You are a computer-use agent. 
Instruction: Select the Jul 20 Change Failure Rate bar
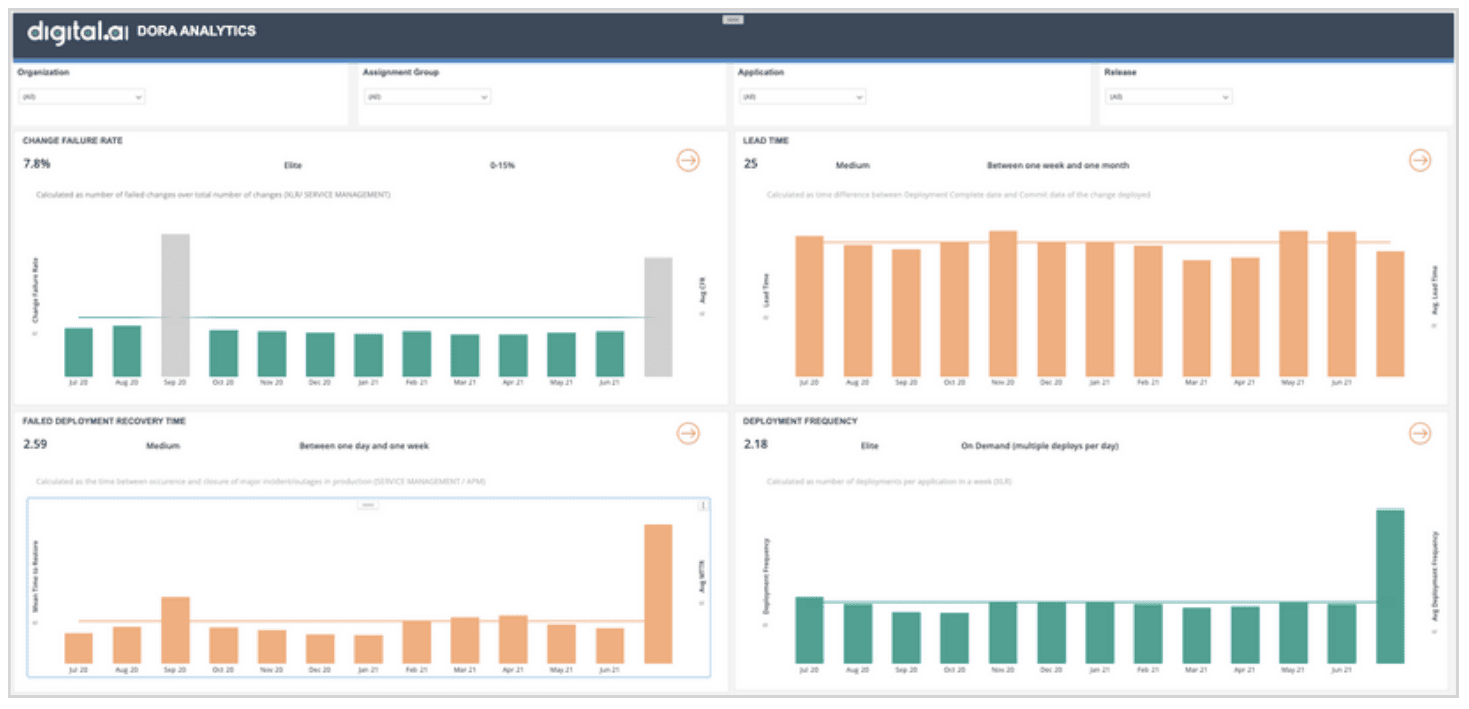pyautogui.click(x=79, y=352)
